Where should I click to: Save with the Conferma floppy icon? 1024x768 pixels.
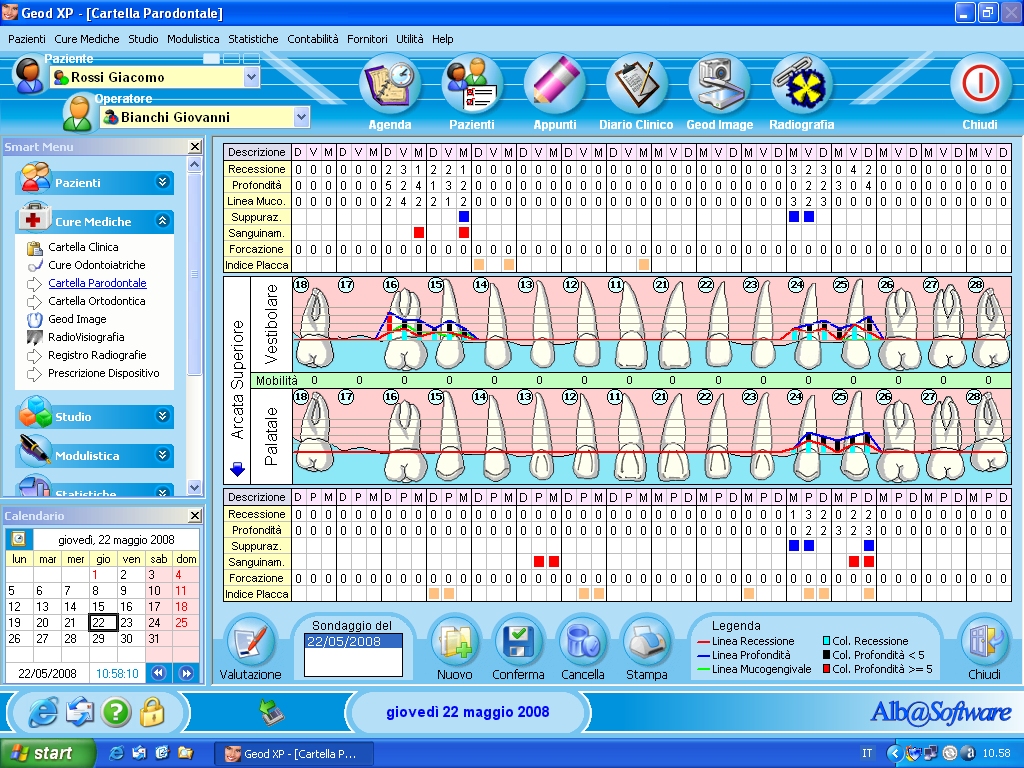click(x=519, y=641)
